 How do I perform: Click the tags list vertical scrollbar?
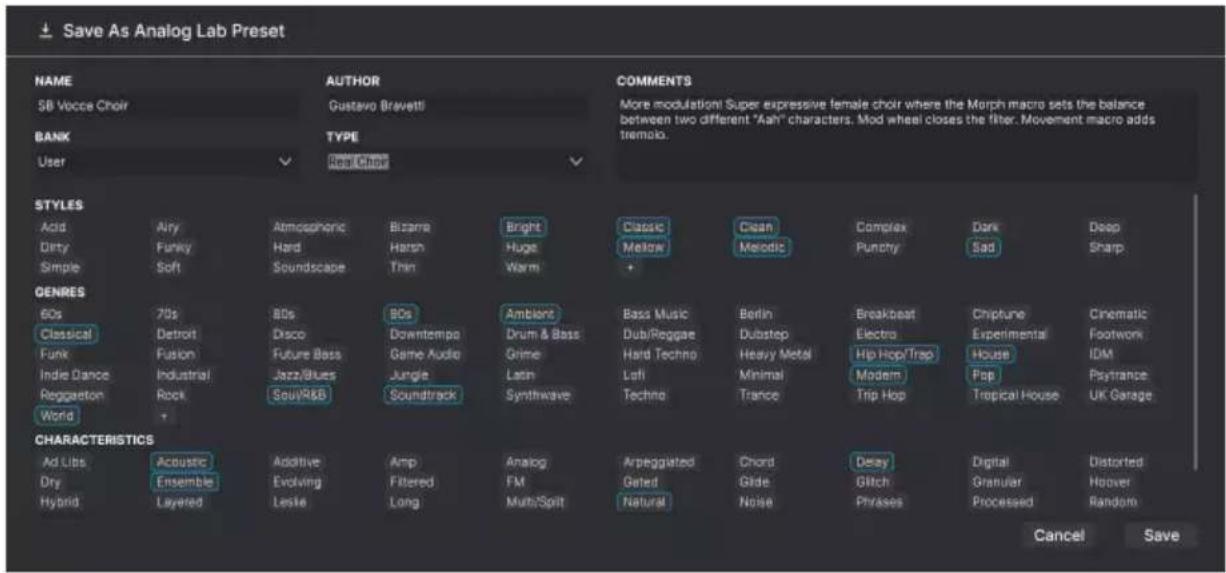(1196, 330)
